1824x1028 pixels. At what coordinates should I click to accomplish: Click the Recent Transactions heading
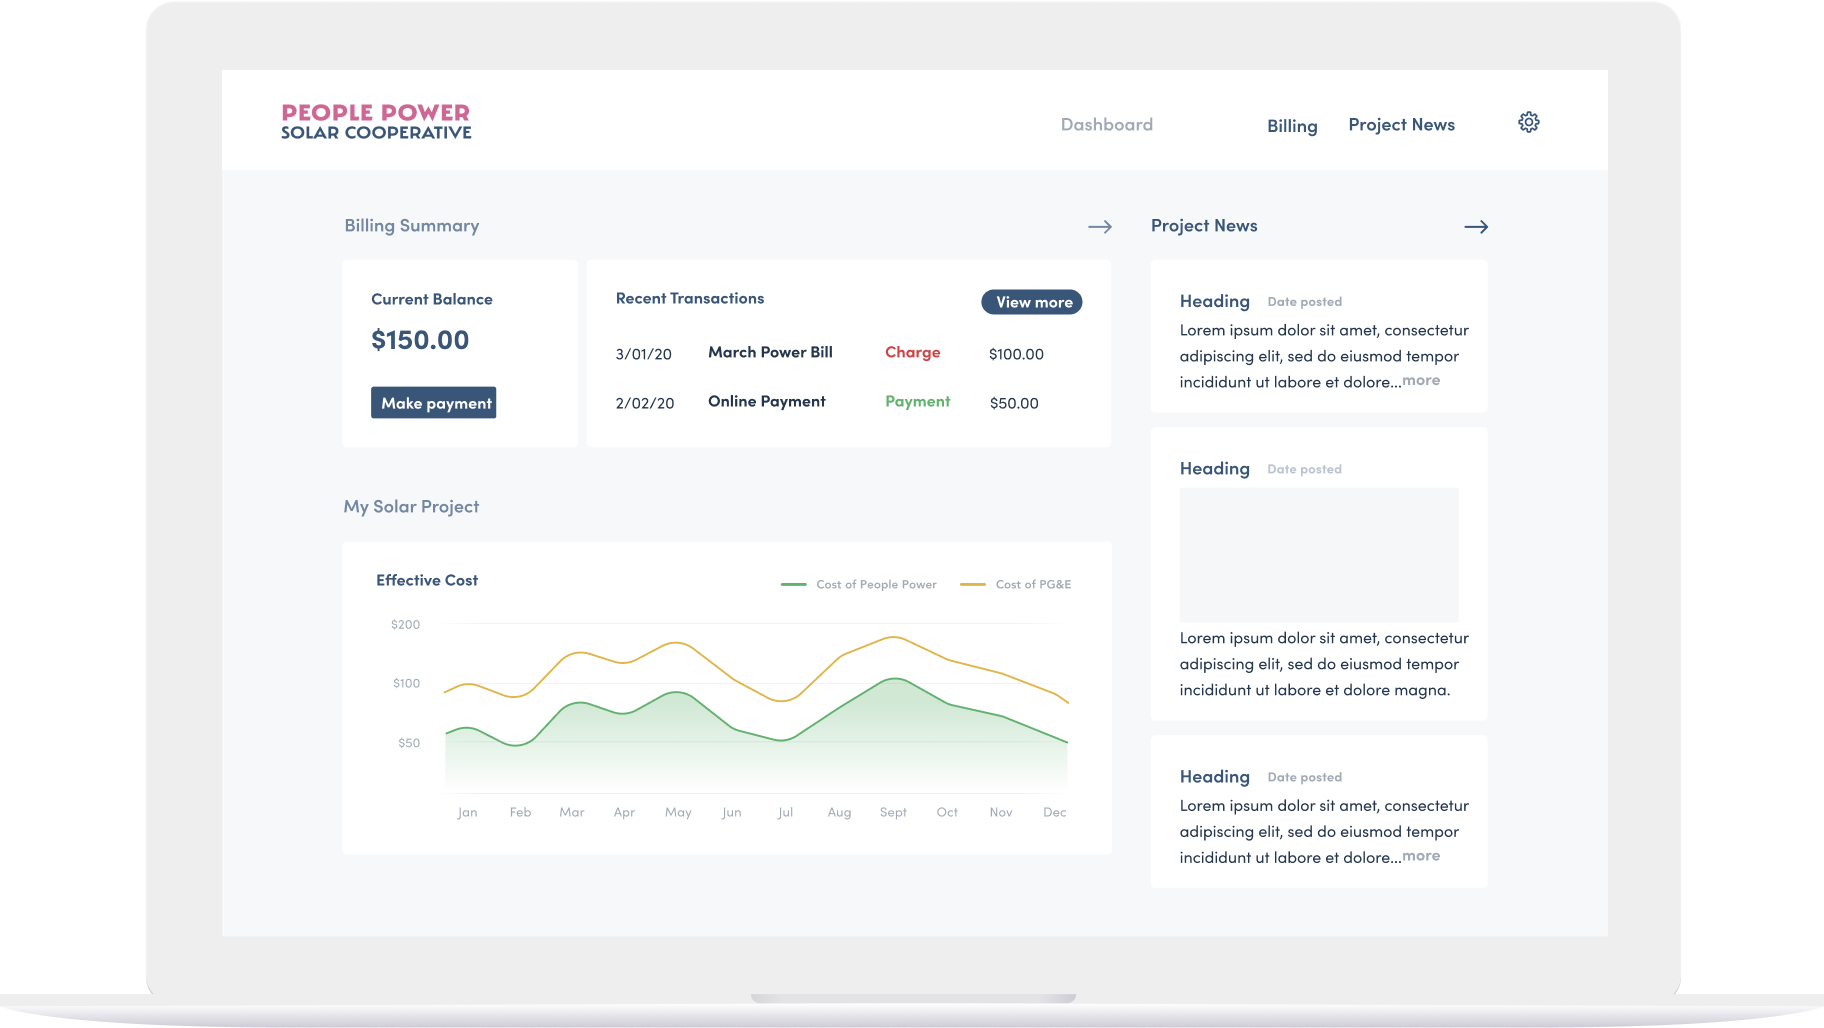click(x=690, y=298)
